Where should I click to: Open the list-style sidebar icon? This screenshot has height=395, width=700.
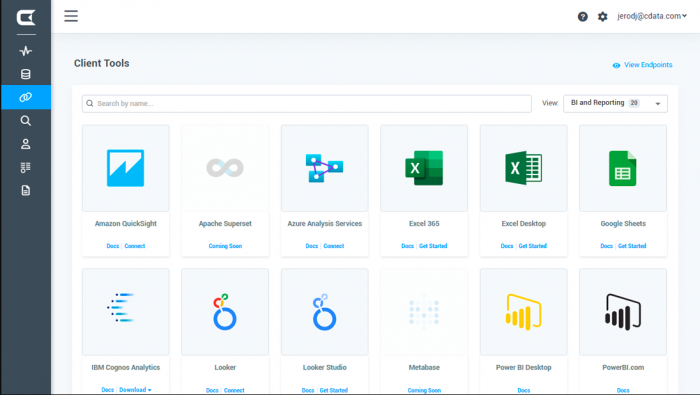25,167
